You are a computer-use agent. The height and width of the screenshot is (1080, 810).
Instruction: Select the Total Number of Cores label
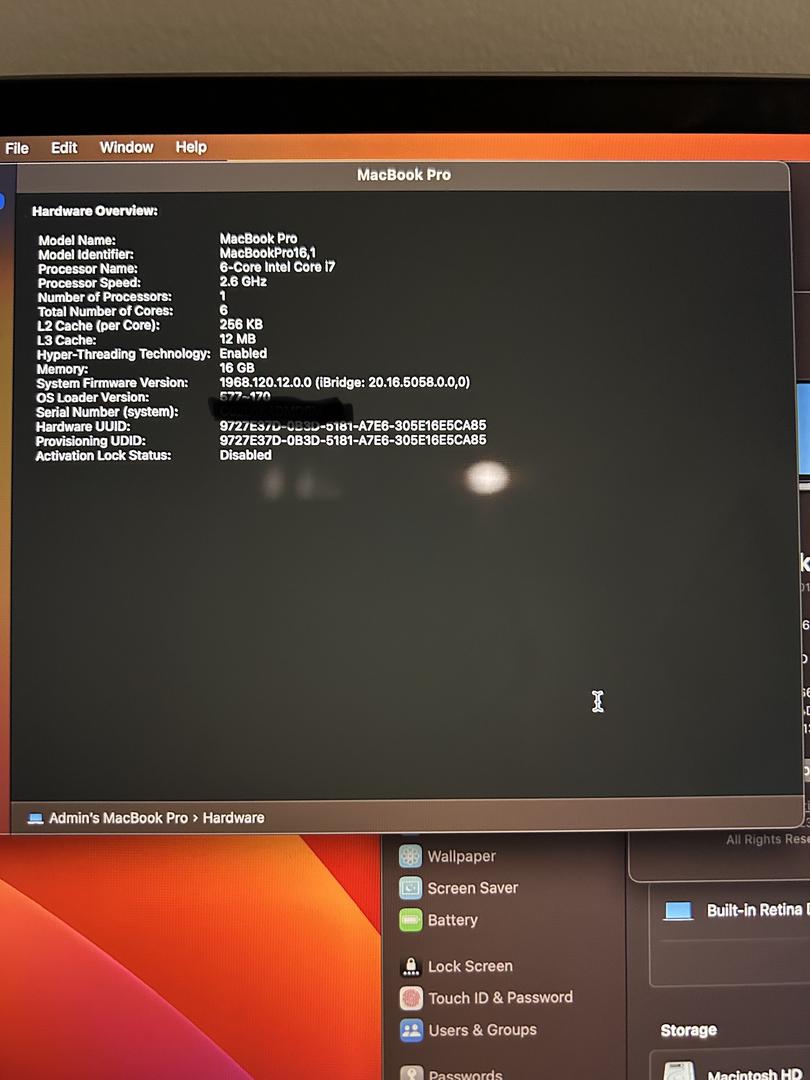[105, 311]
